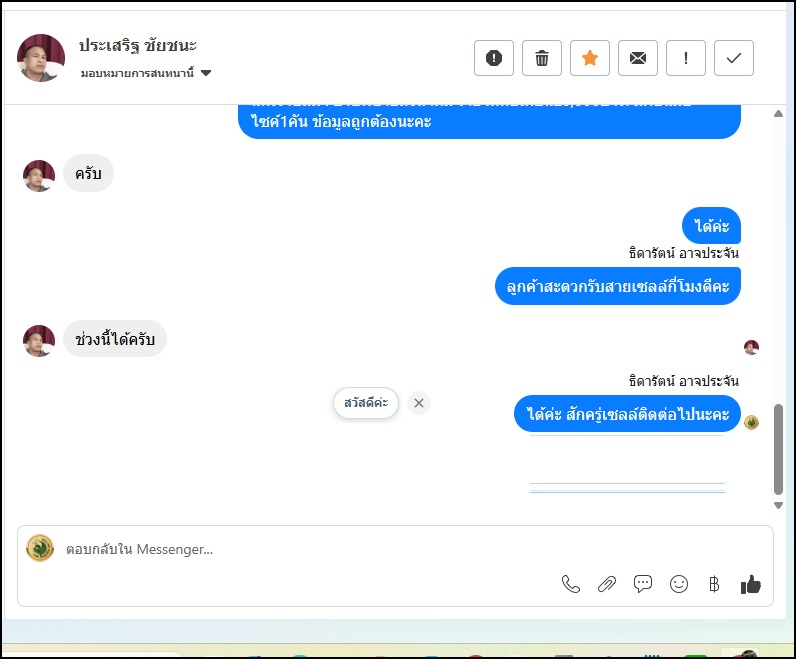796x659 pixels.
Task: Open the emoji picker smiley icon
Action: [x=679, y=584]
